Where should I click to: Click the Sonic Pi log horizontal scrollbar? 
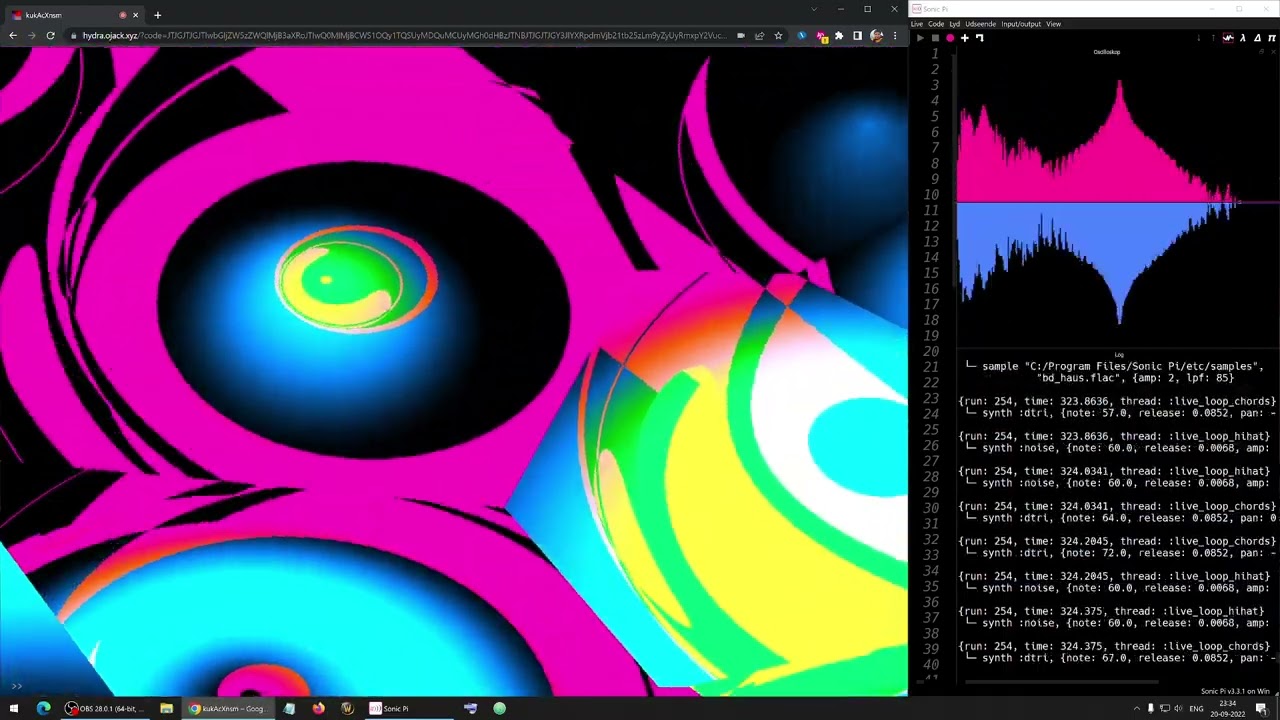coord(1062,683)
